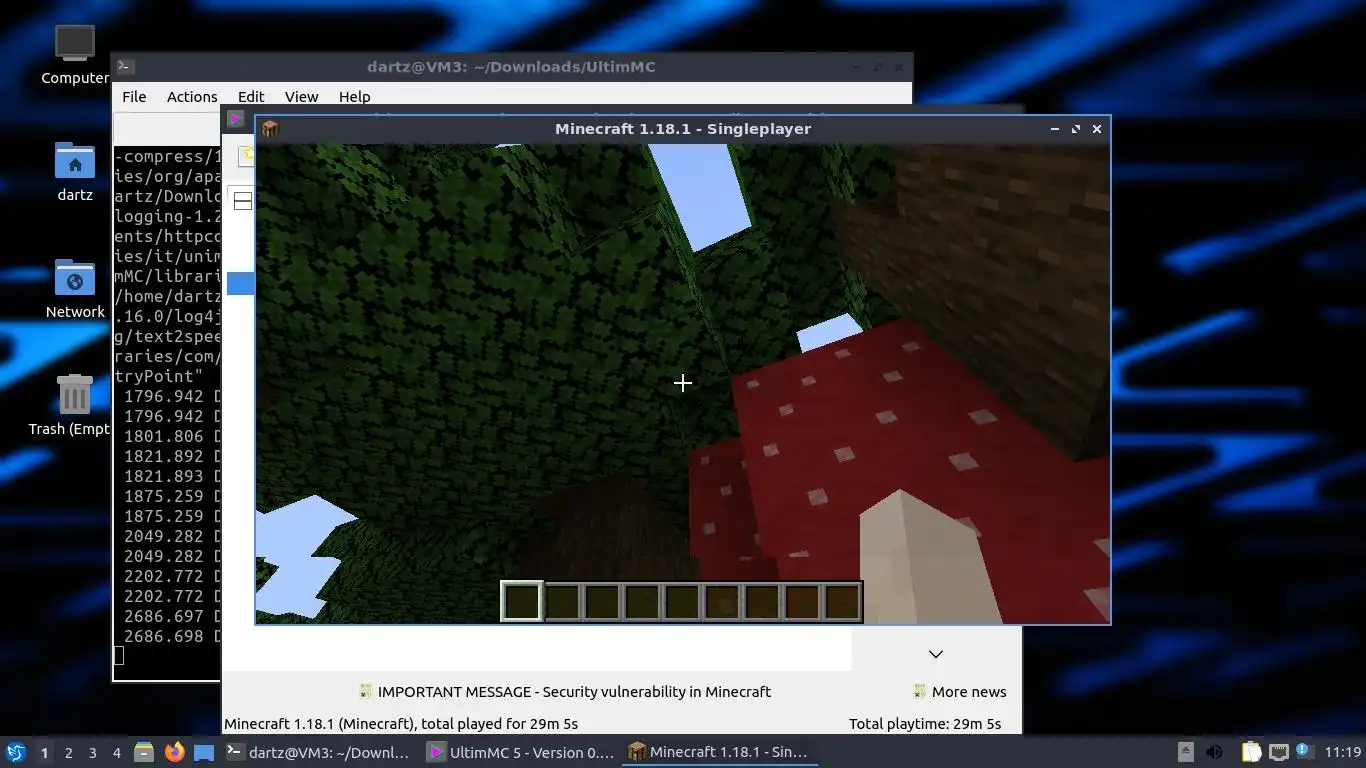This screenshot has height=768, width=1366.
Task: Open the start menu in the taskbar
Action: (15, 752)
